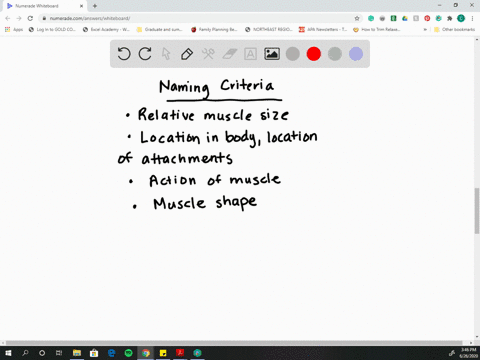Pick the lavender color swatch
The height and width of the screenshot is (360, 480).
(x=356, y=54)
